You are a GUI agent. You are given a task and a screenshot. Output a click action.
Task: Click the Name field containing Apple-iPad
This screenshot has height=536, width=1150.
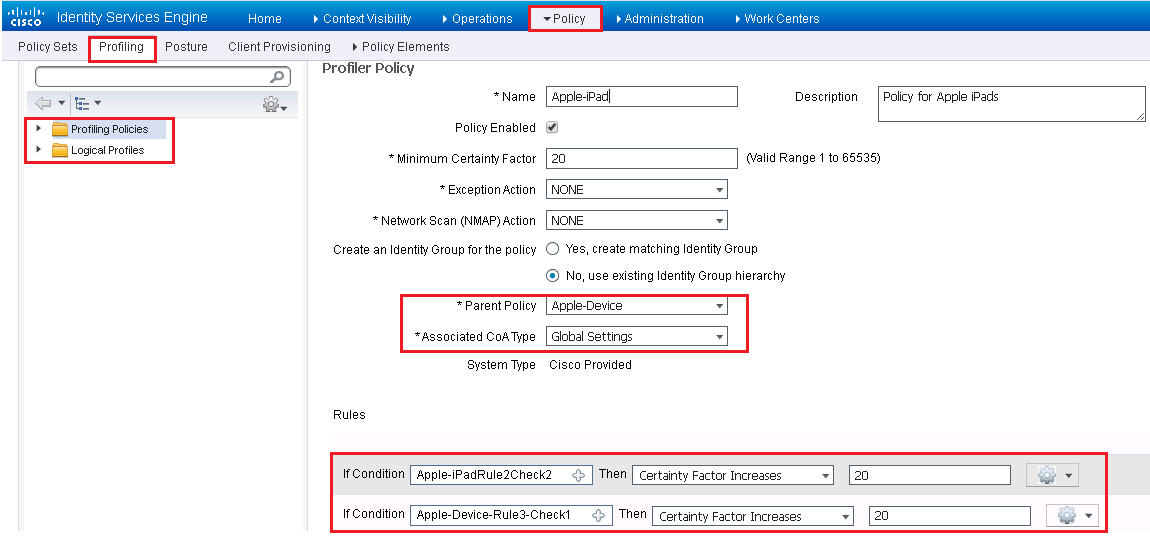coord(642,96)
